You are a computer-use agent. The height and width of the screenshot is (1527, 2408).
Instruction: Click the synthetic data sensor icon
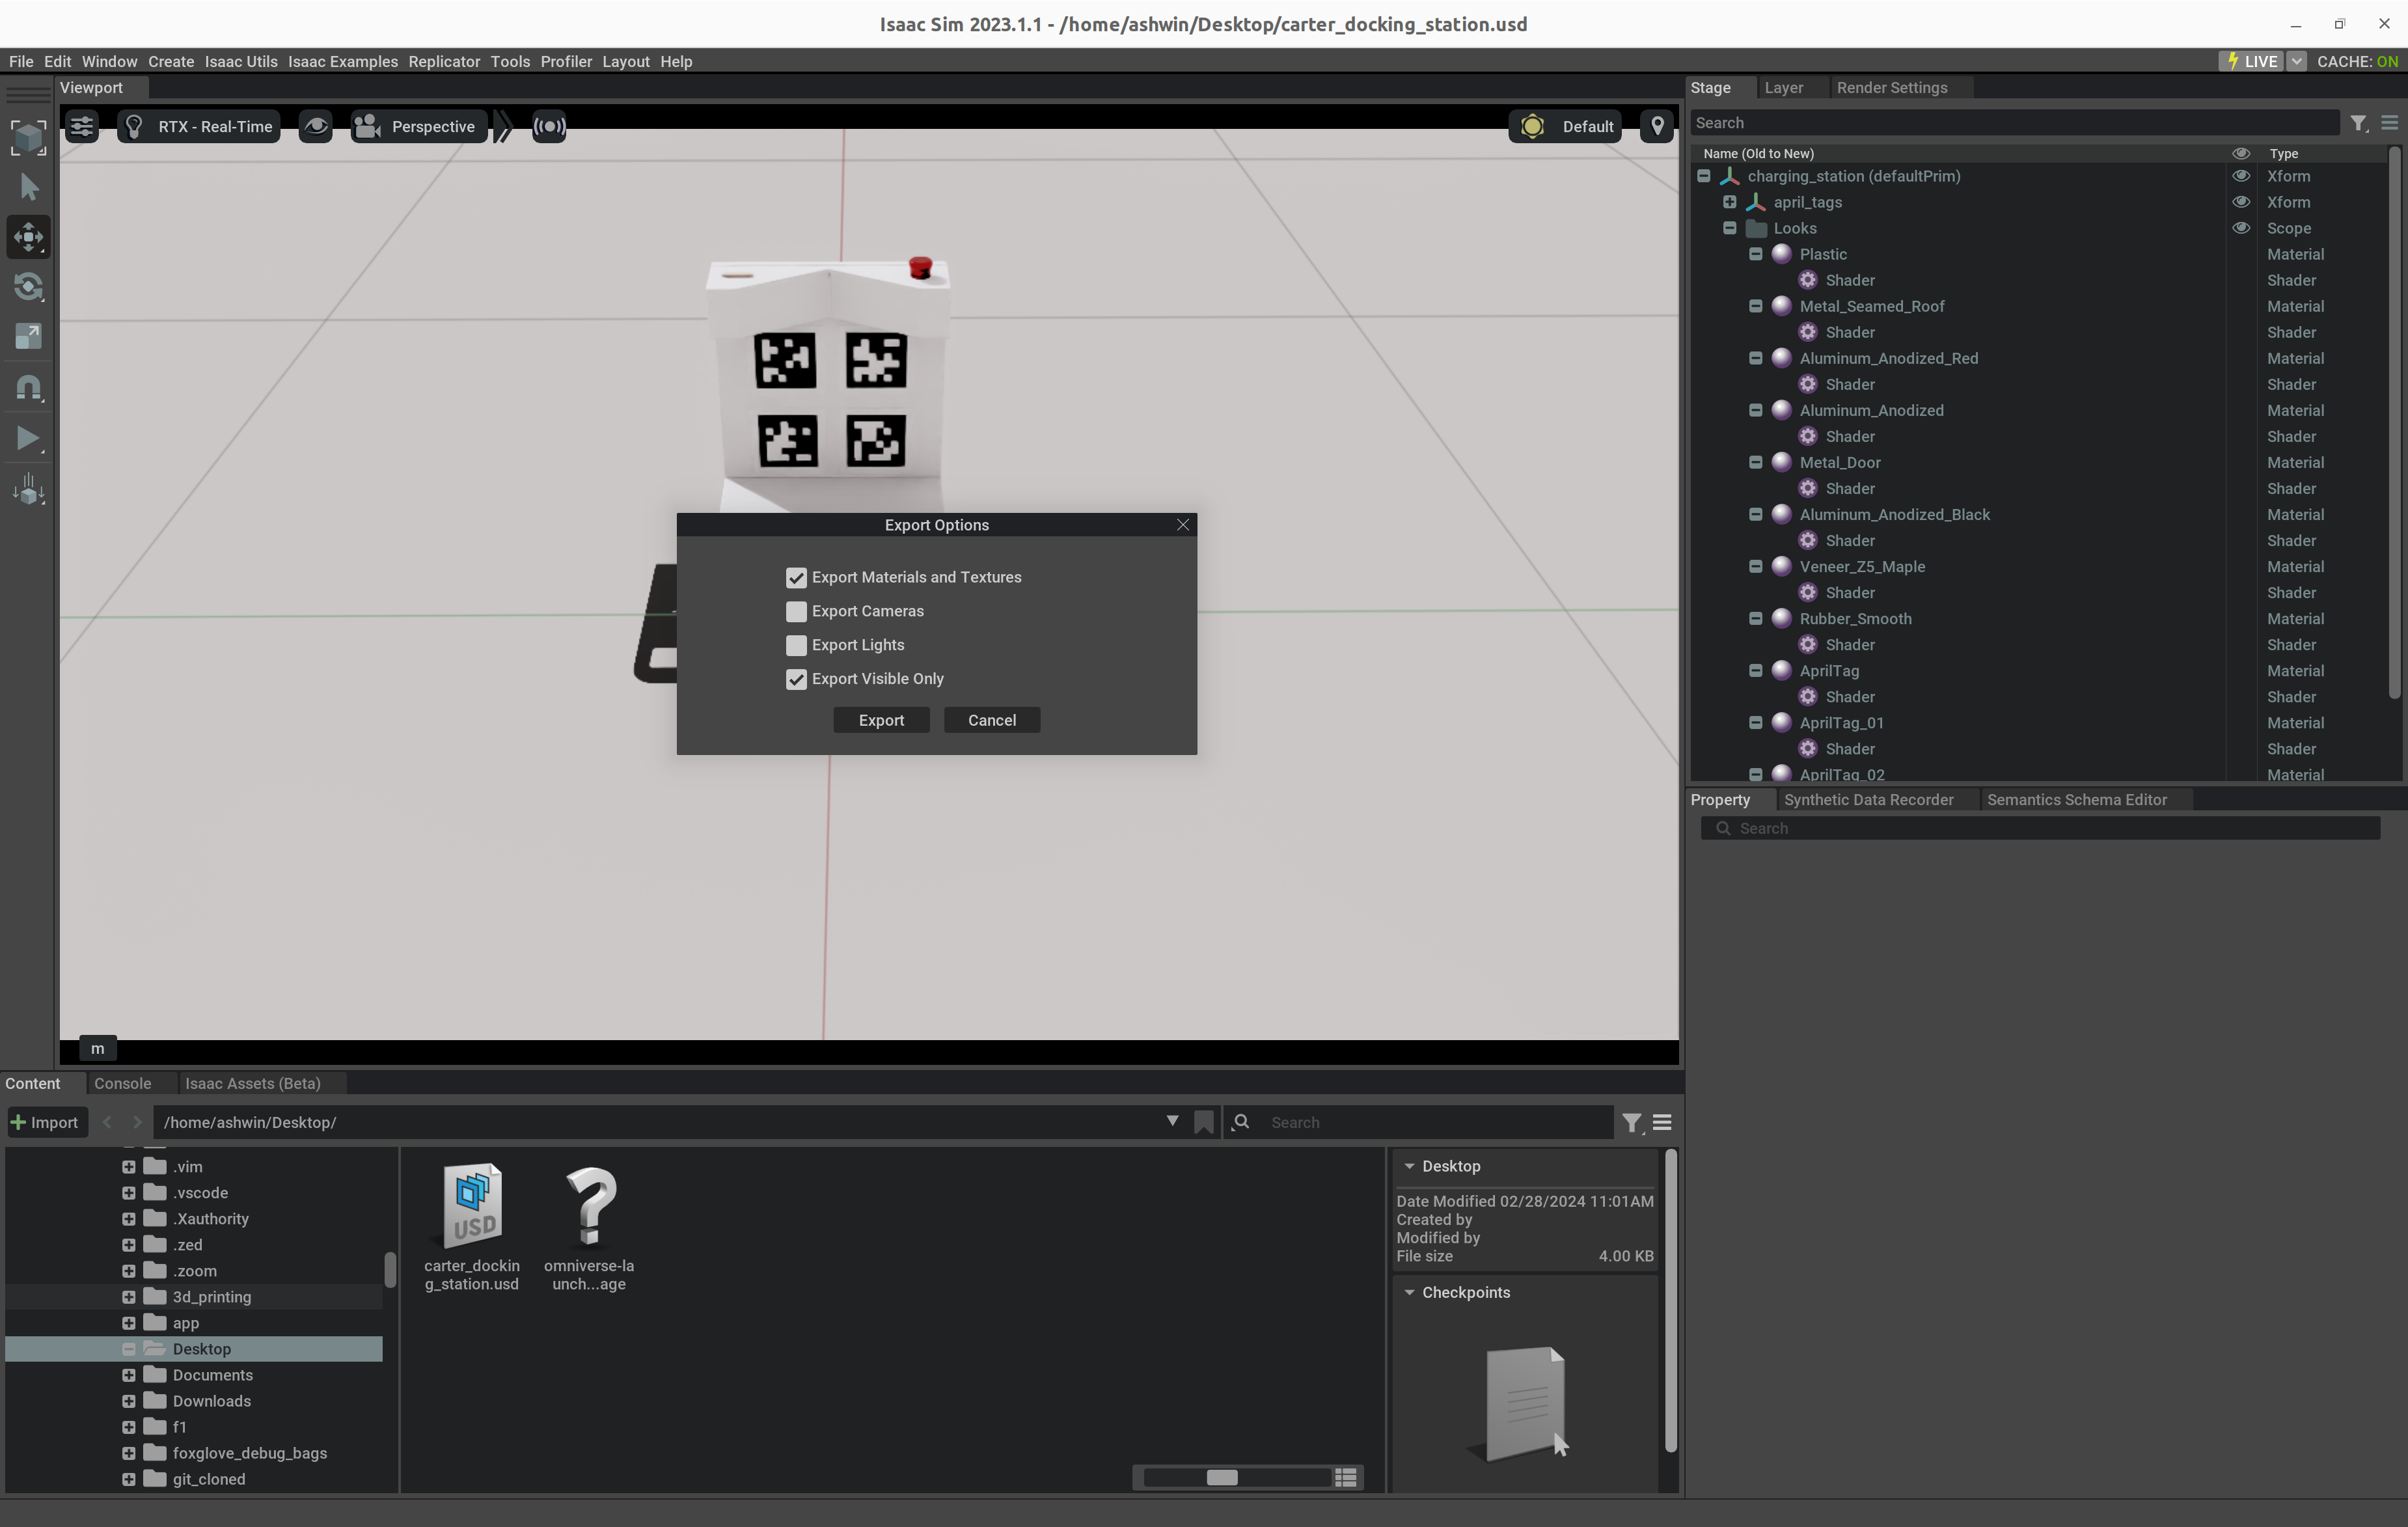(x=549, y=126)
